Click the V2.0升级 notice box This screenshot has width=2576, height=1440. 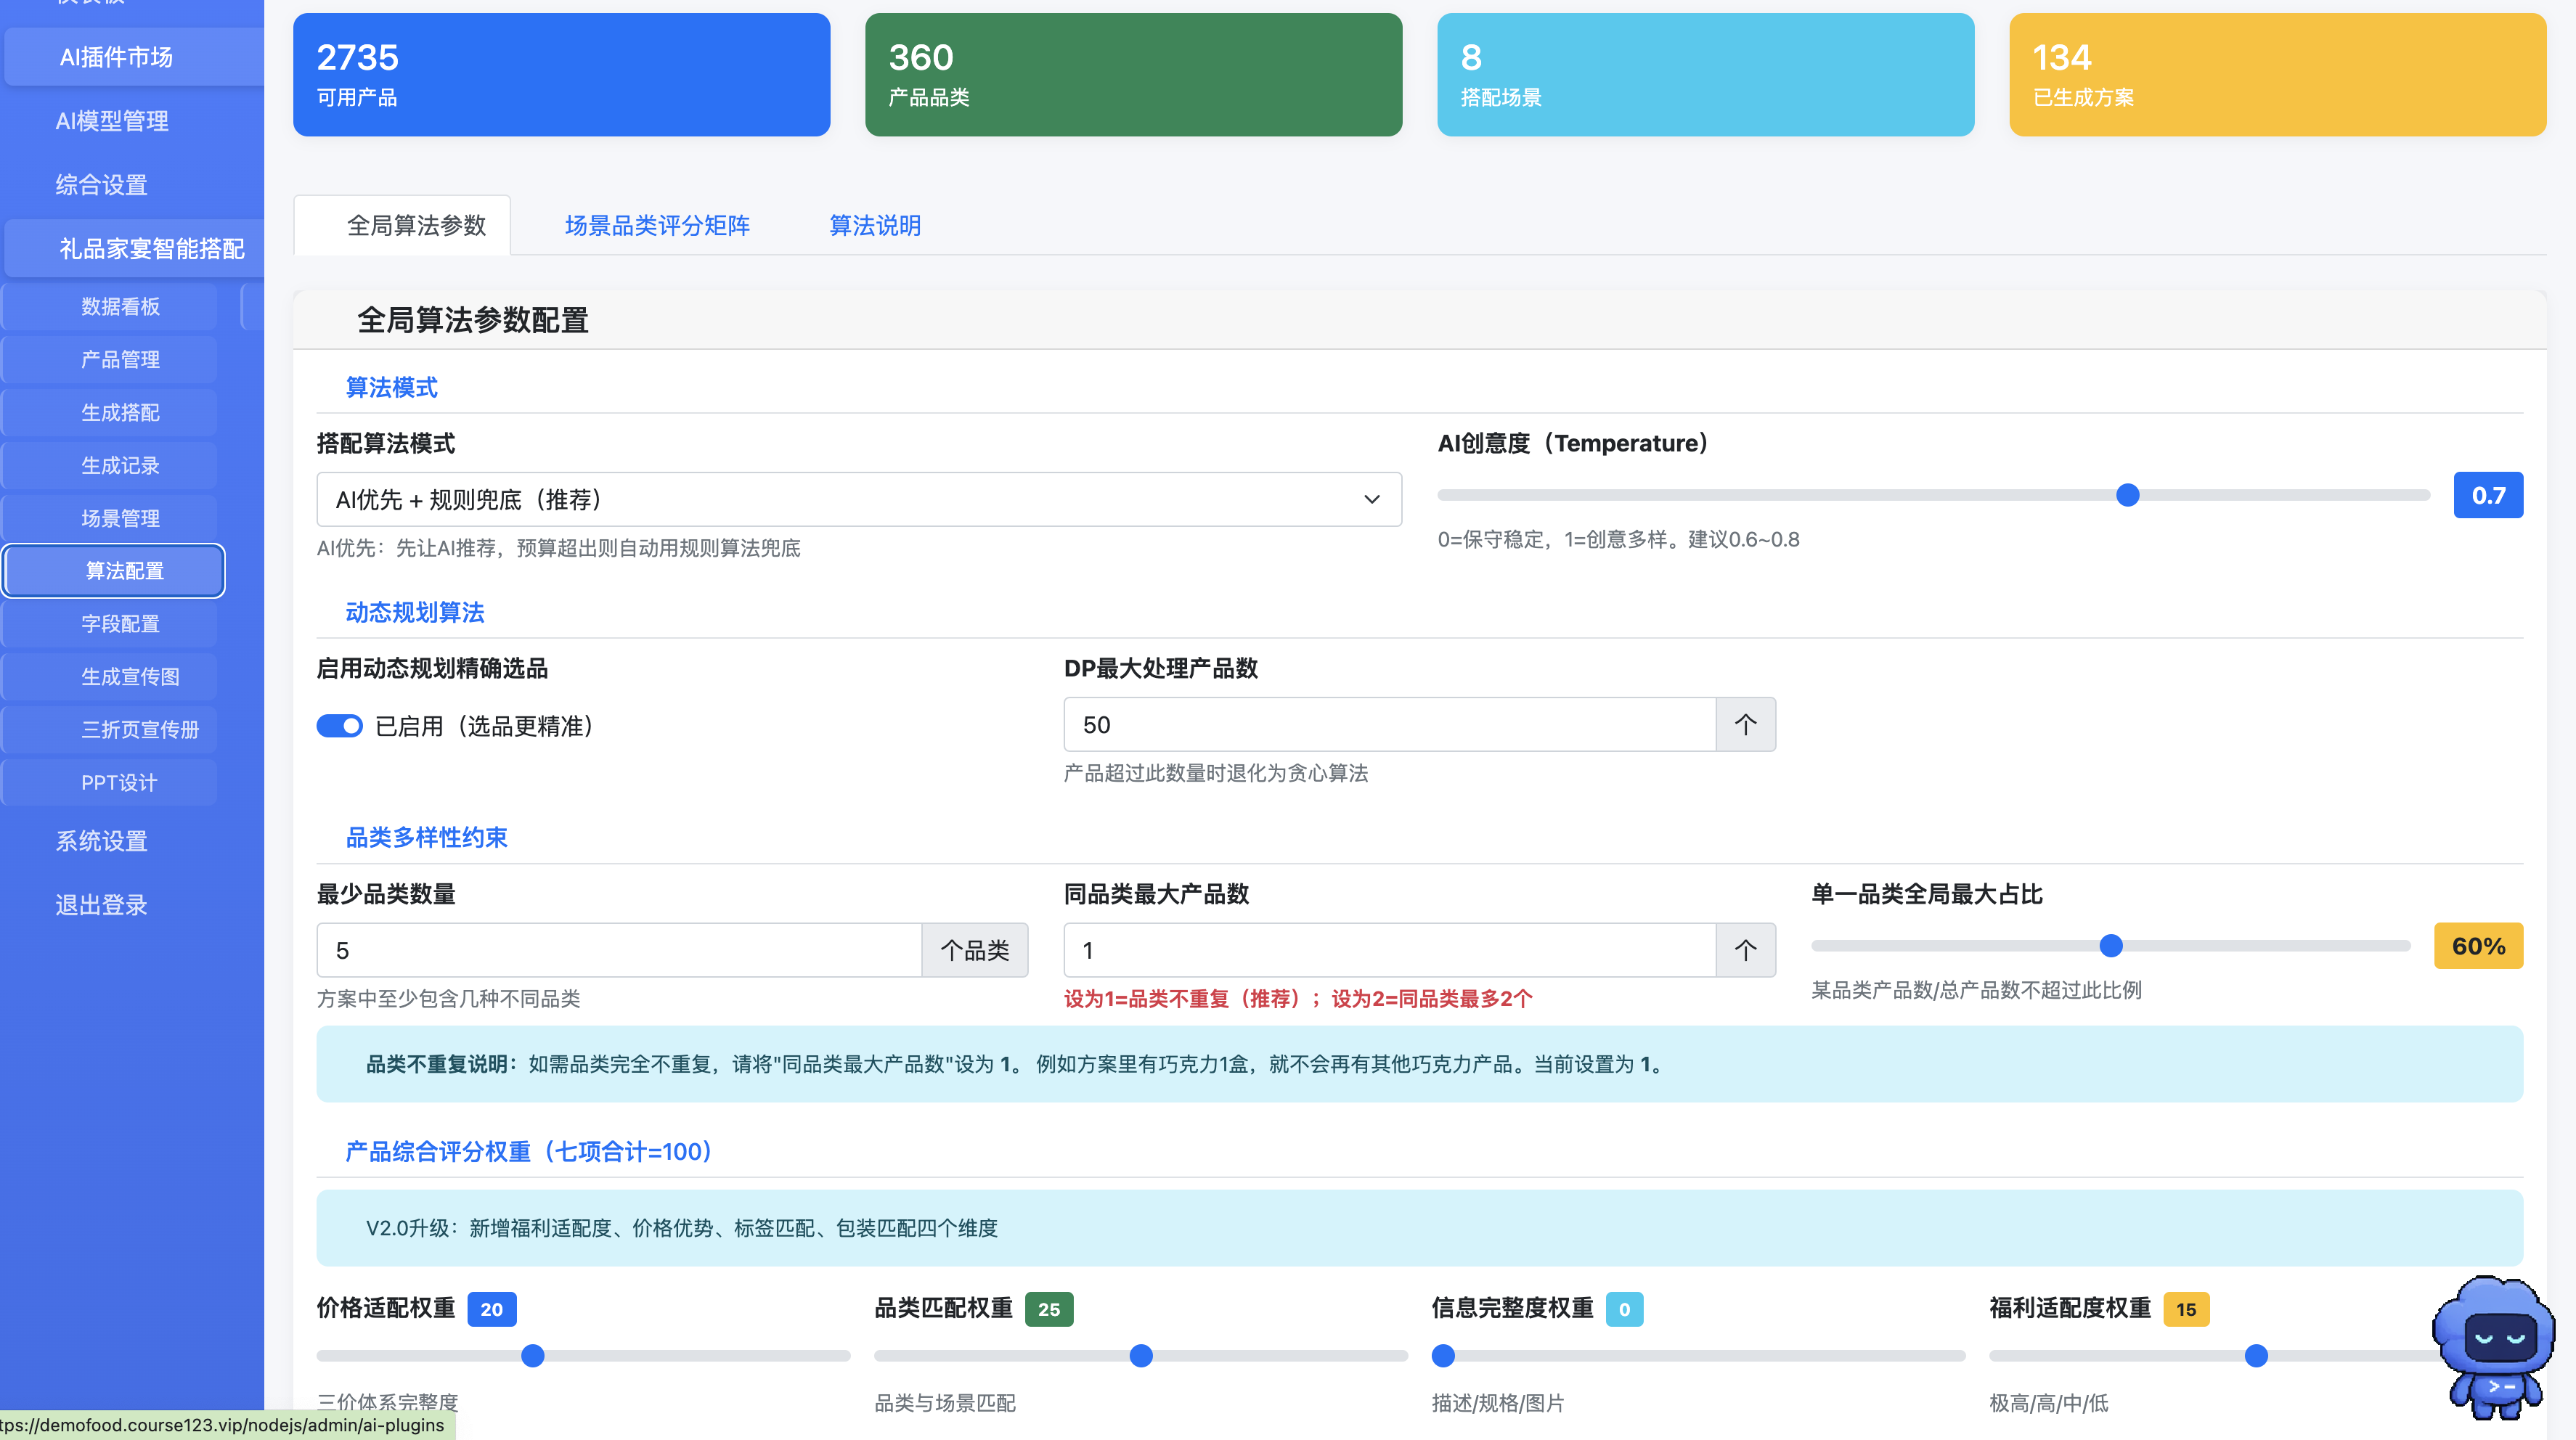click(1419, 1228)
